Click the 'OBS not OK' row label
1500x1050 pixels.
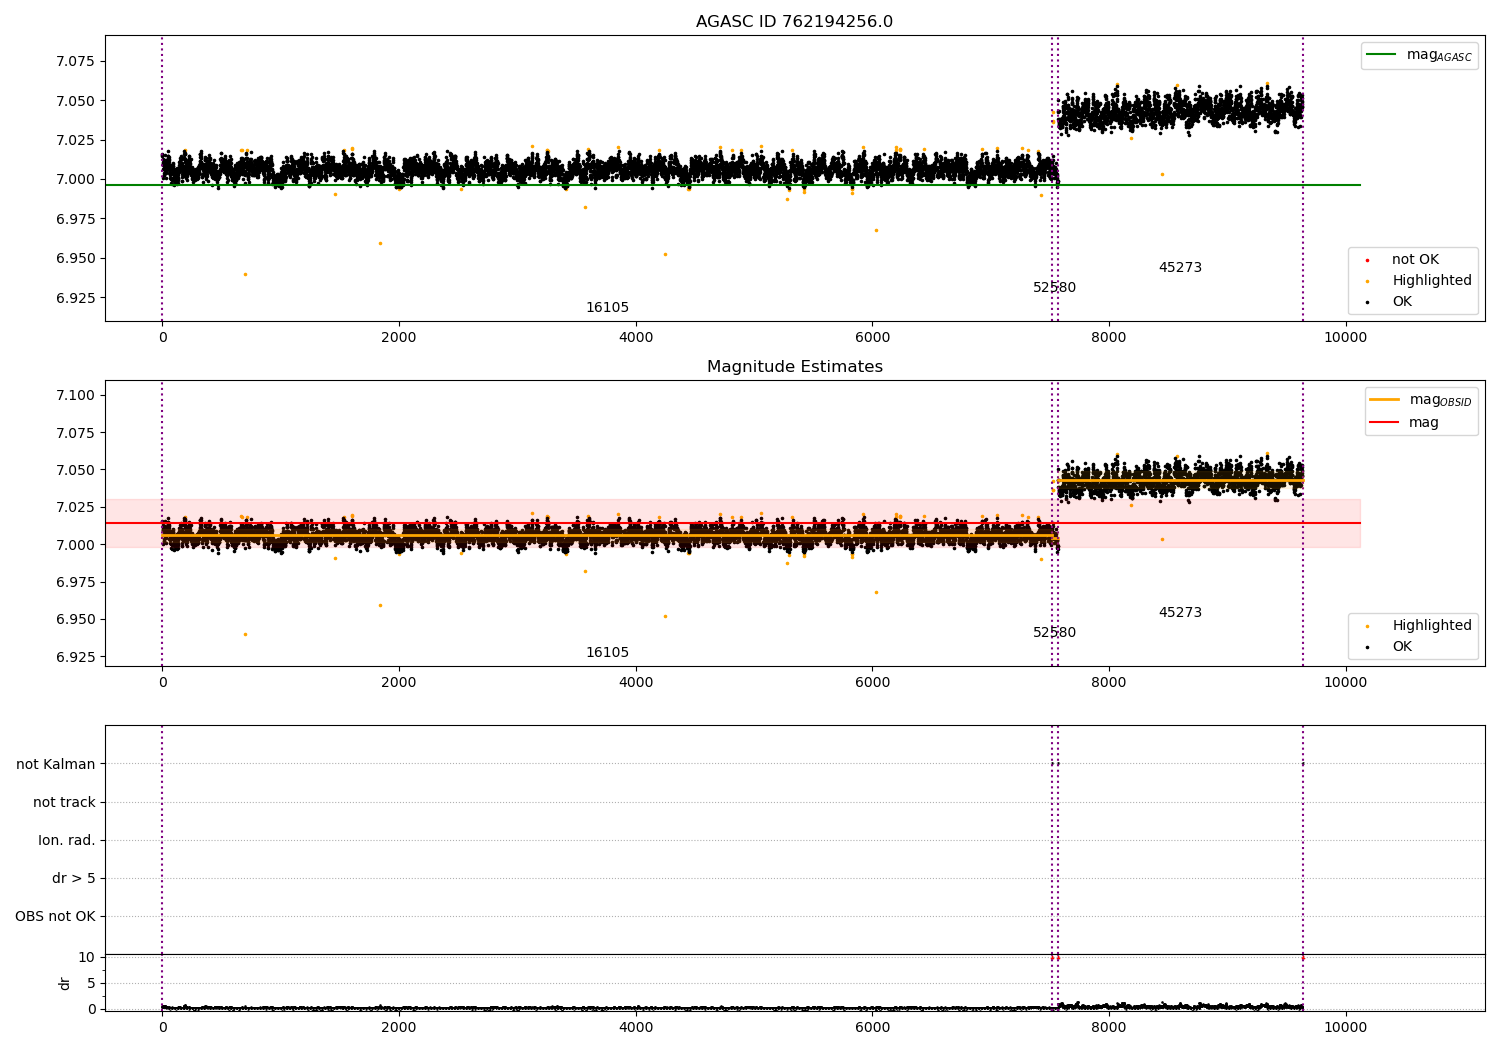55,917
